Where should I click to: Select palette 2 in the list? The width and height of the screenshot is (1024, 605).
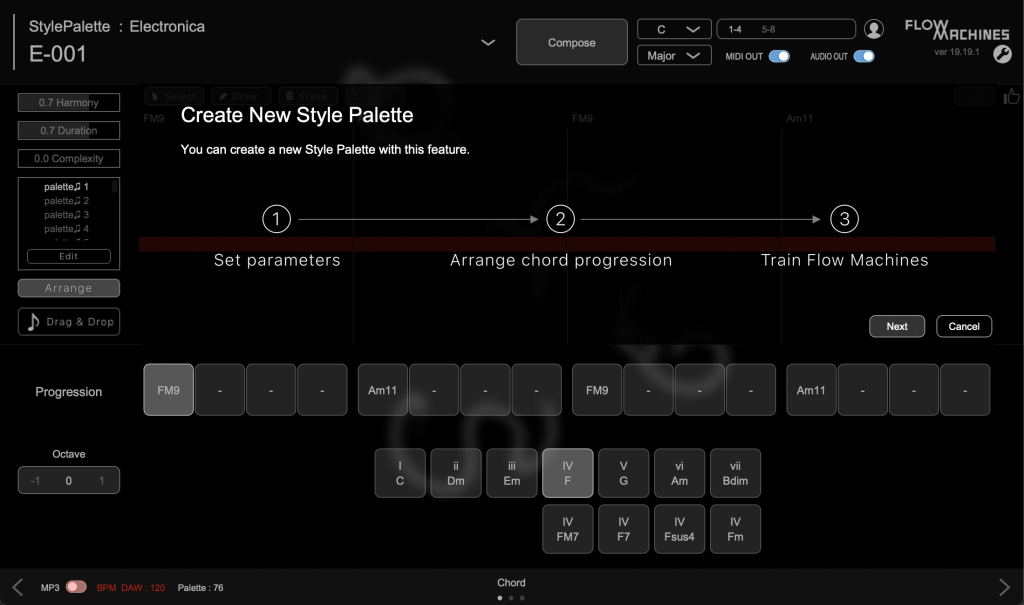click(x=66, y=201)
